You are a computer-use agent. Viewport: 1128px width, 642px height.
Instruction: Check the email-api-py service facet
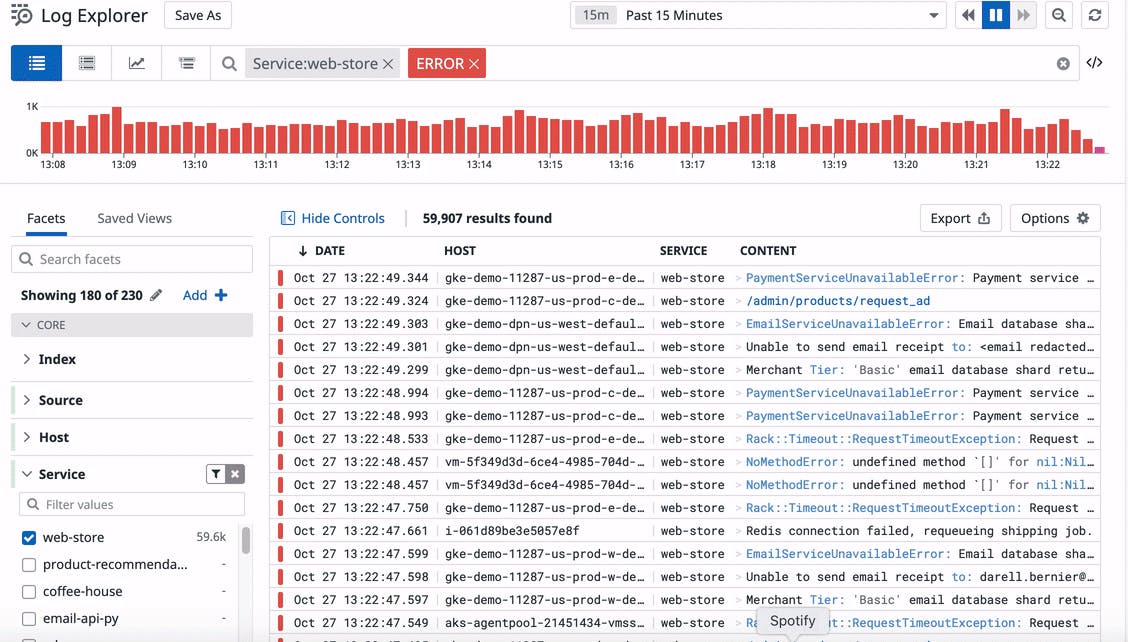(27, 618)
